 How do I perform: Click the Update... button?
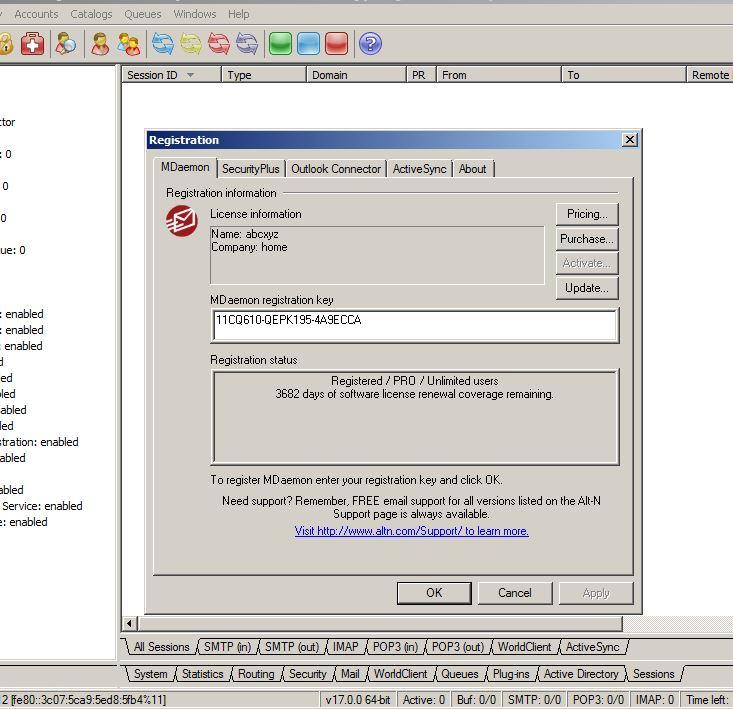pyautogui.click(x=587, y=288)
